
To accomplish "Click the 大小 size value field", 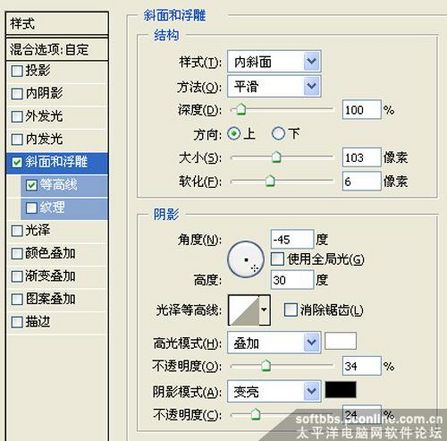I will tap(361, 157).
